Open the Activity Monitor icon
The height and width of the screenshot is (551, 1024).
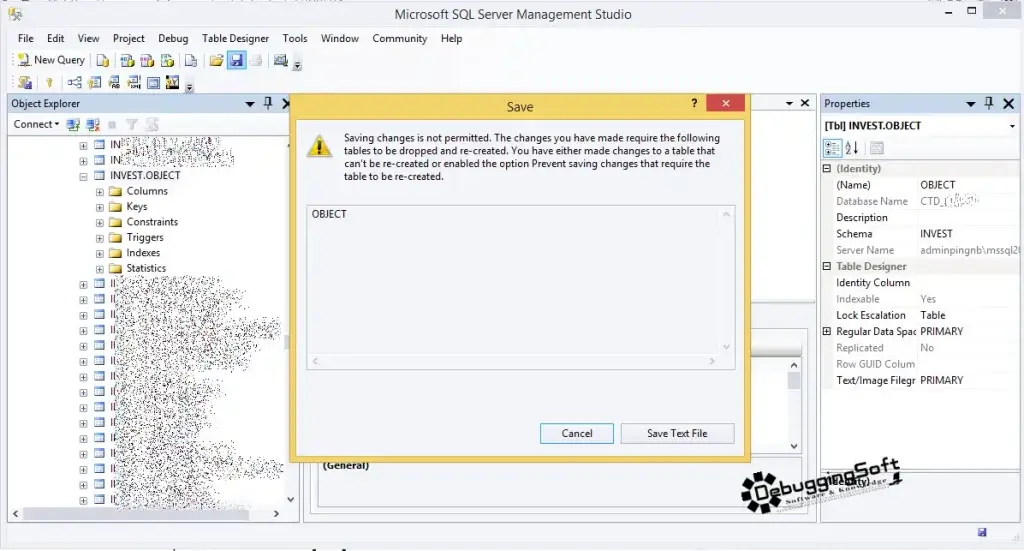click(281, 61)
